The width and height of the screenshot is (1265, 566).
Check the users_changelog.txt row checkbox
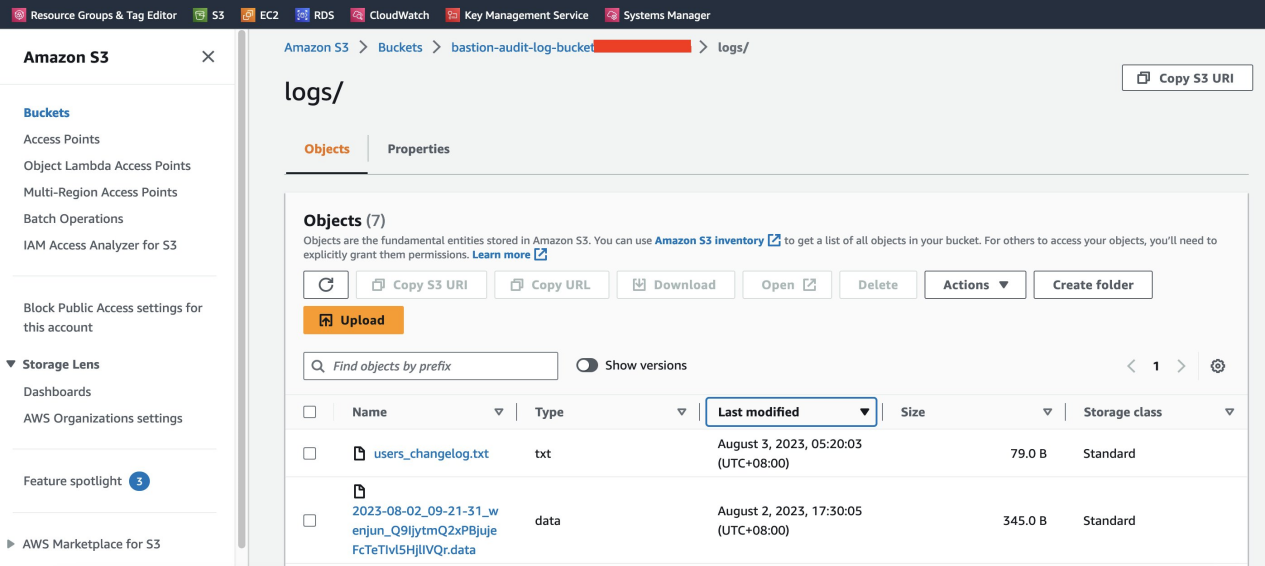click(x=310, y=454)
